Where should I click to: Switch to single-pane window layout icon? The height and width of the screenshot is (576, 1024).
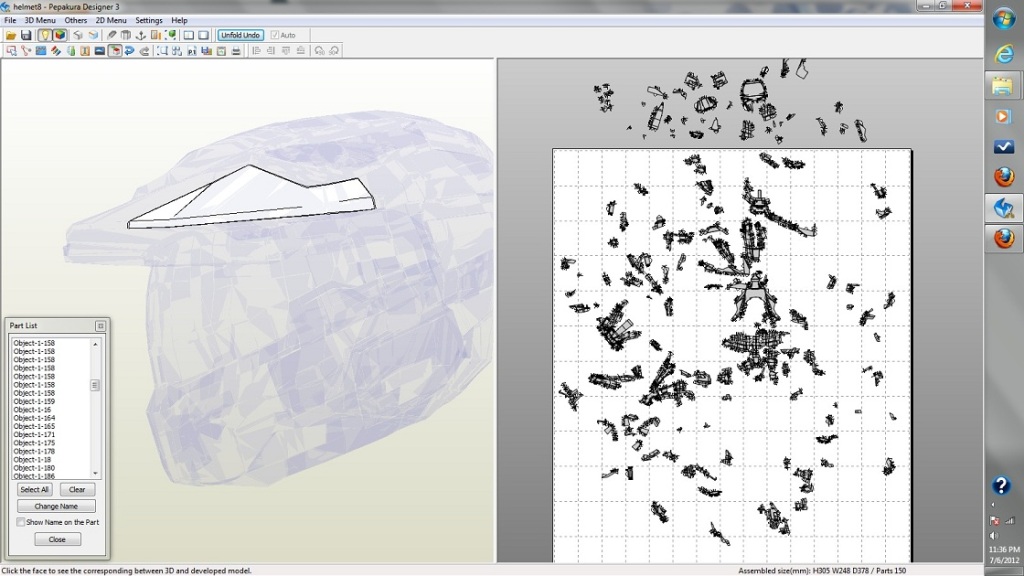[203, 35]
